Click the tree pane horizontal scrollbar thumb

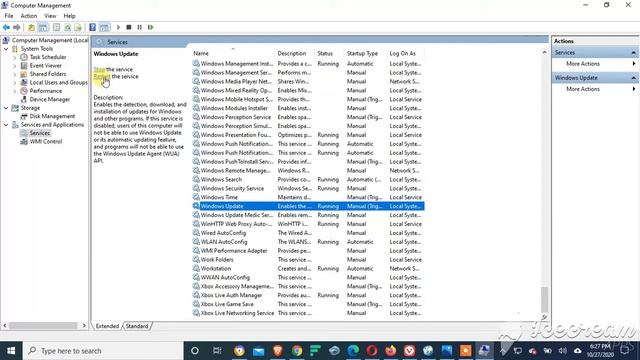(43, 326)
